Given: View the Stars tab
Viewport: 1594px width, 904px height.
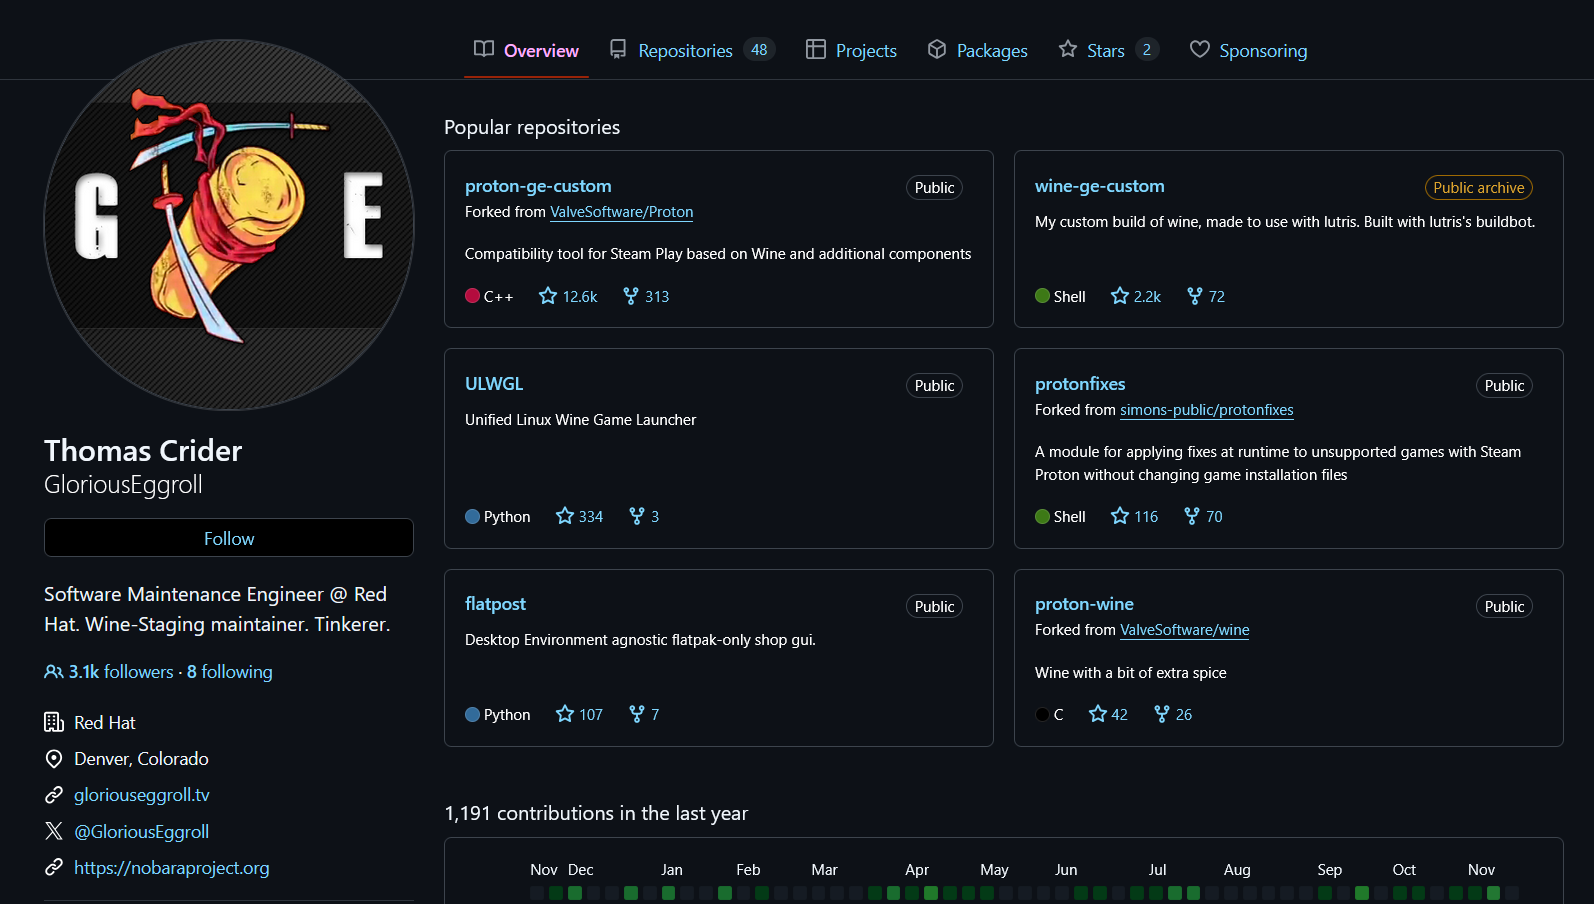Looking at the screenshot, I should [1108, 50].
